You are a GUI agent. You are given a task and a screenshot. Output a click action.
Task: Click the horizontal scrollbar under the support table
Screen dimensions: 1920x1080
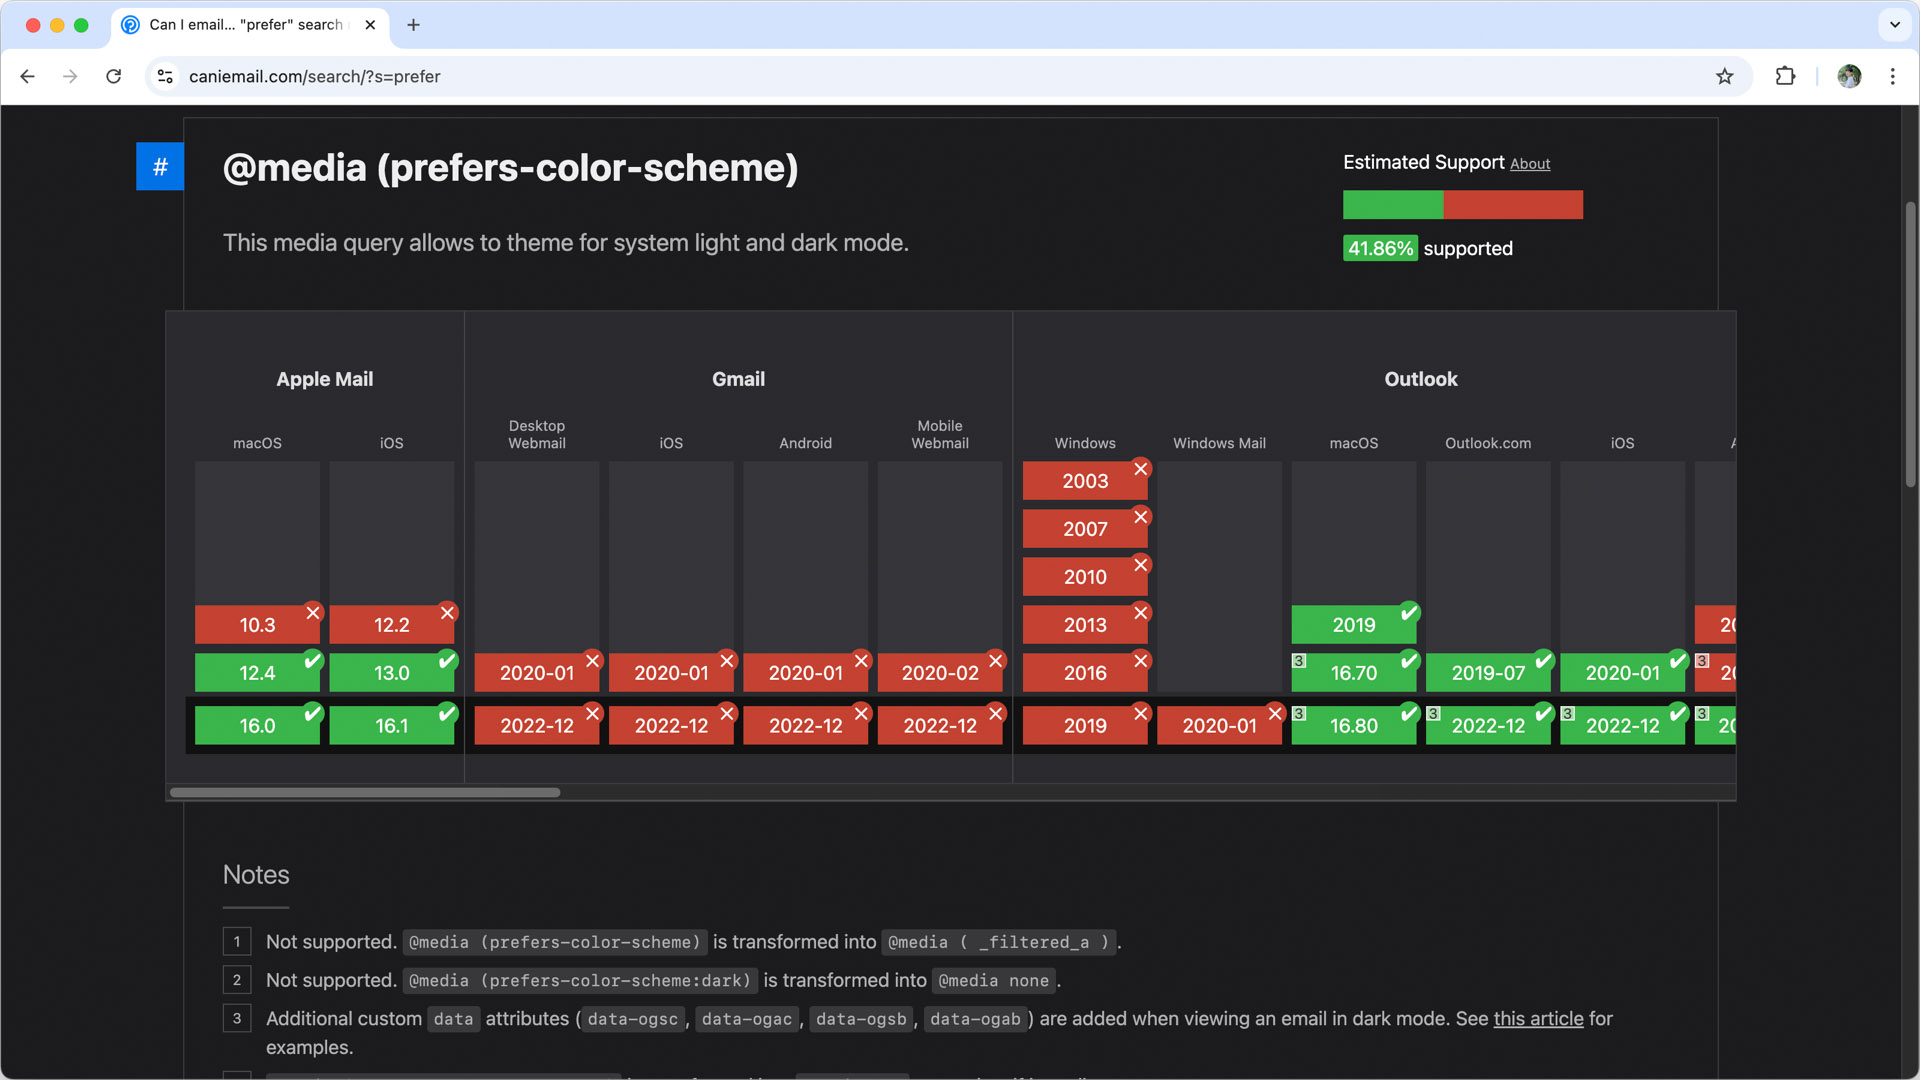pyautogui.click(x=365, y=793)
